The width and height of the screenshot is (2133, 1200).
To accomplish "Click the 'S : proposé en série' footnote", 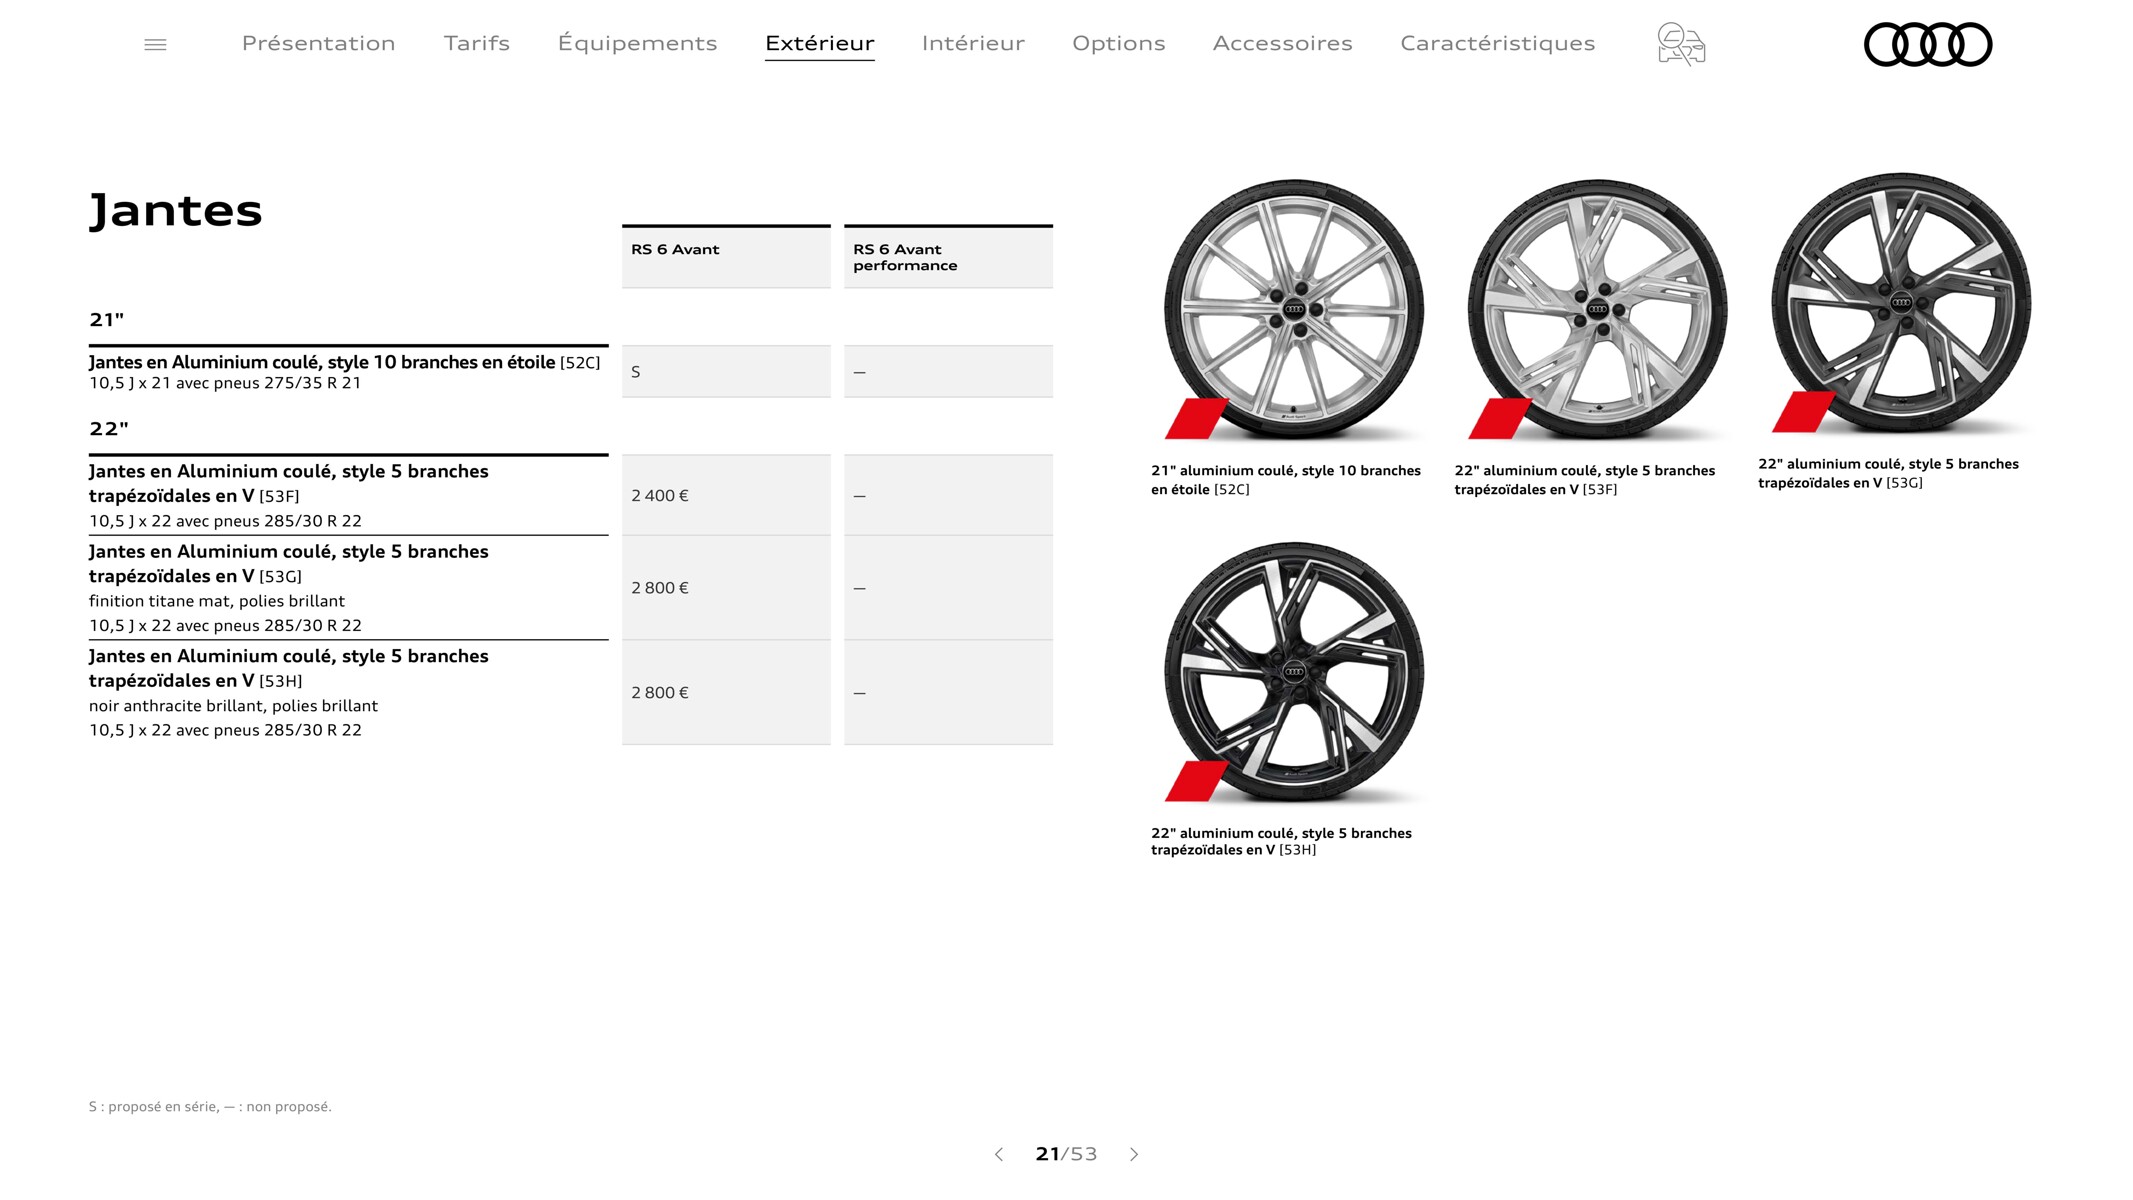I will (x=210, y=1106).
